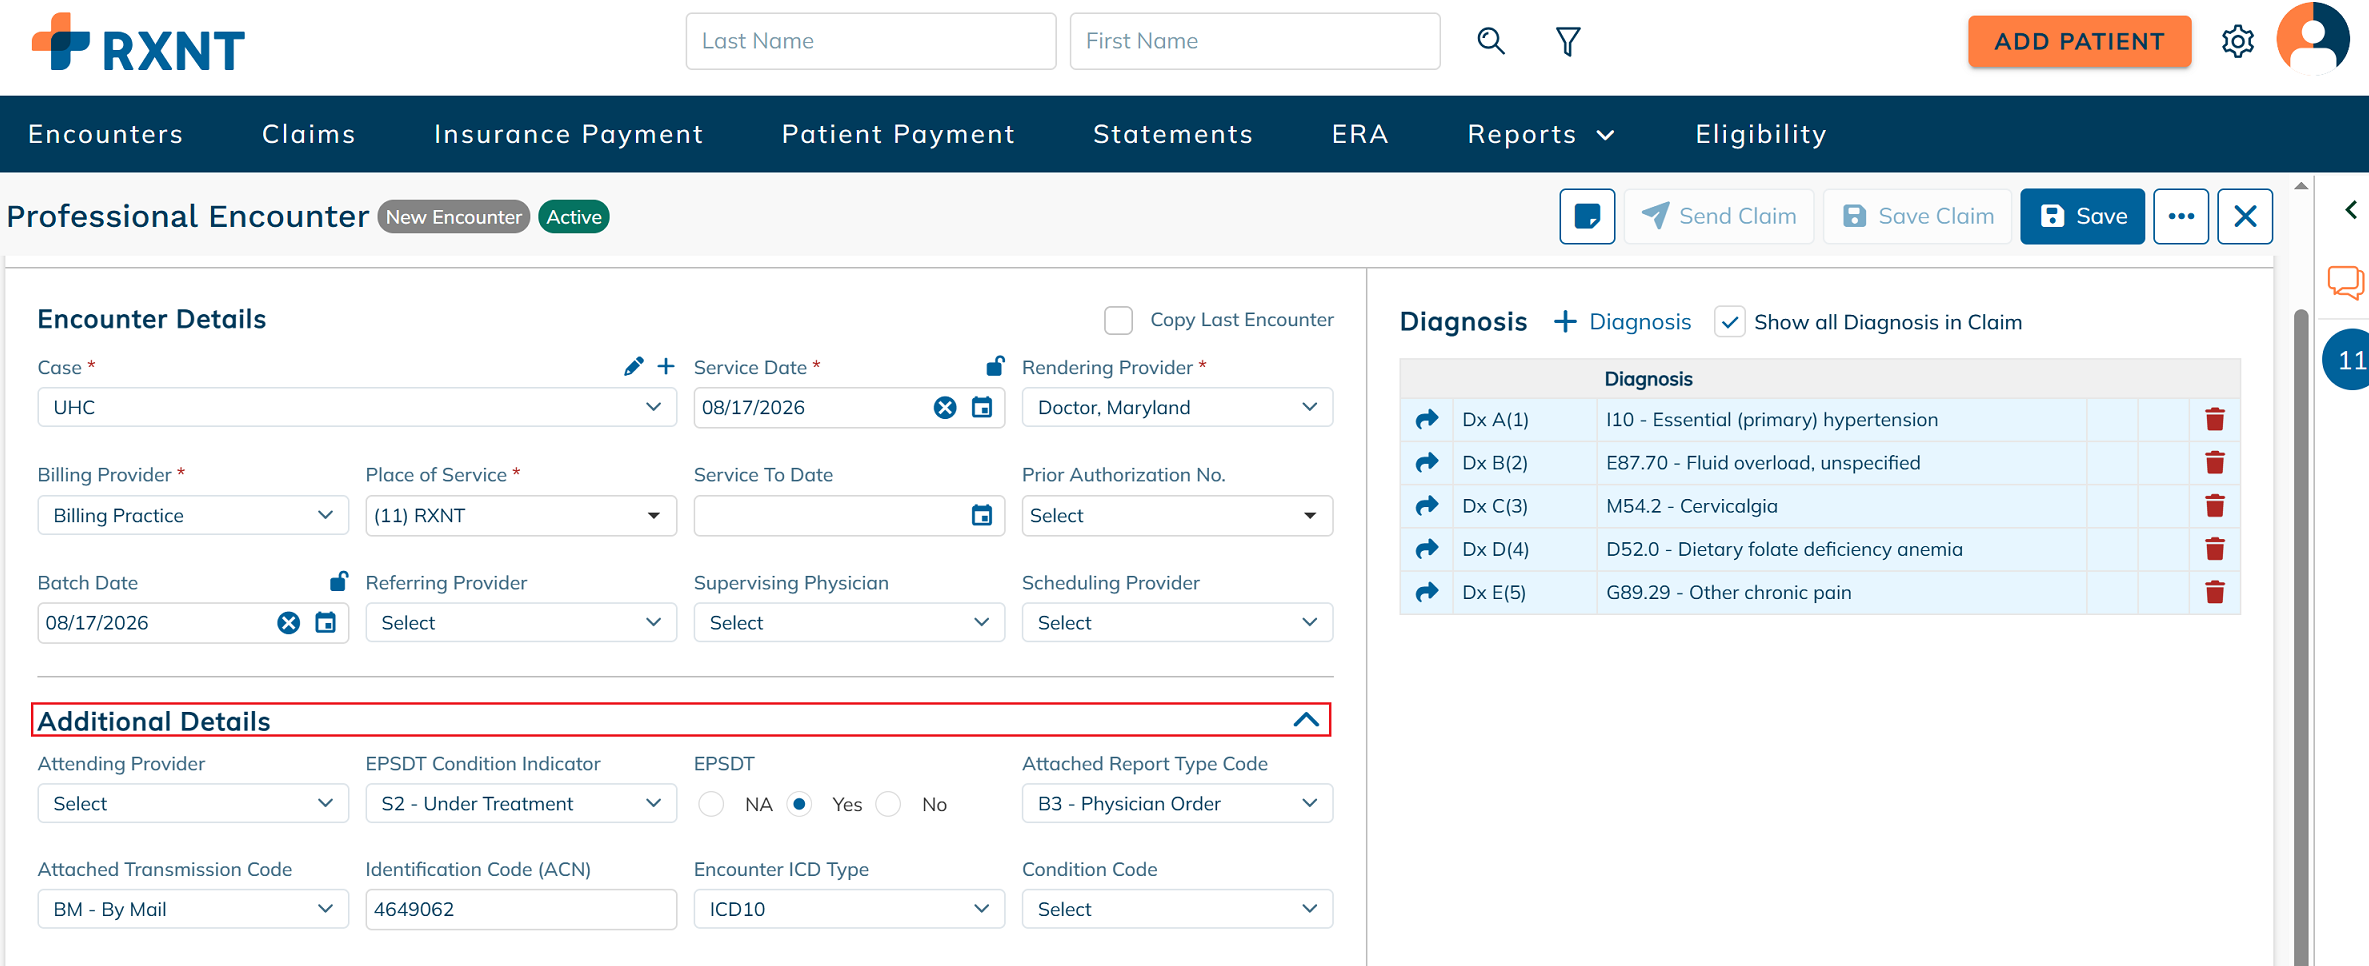The width and height of the screenshot is (2369, 966).
Task: Uncheck Show all Diagnosis in Claim
Action: coord(1729,322)
